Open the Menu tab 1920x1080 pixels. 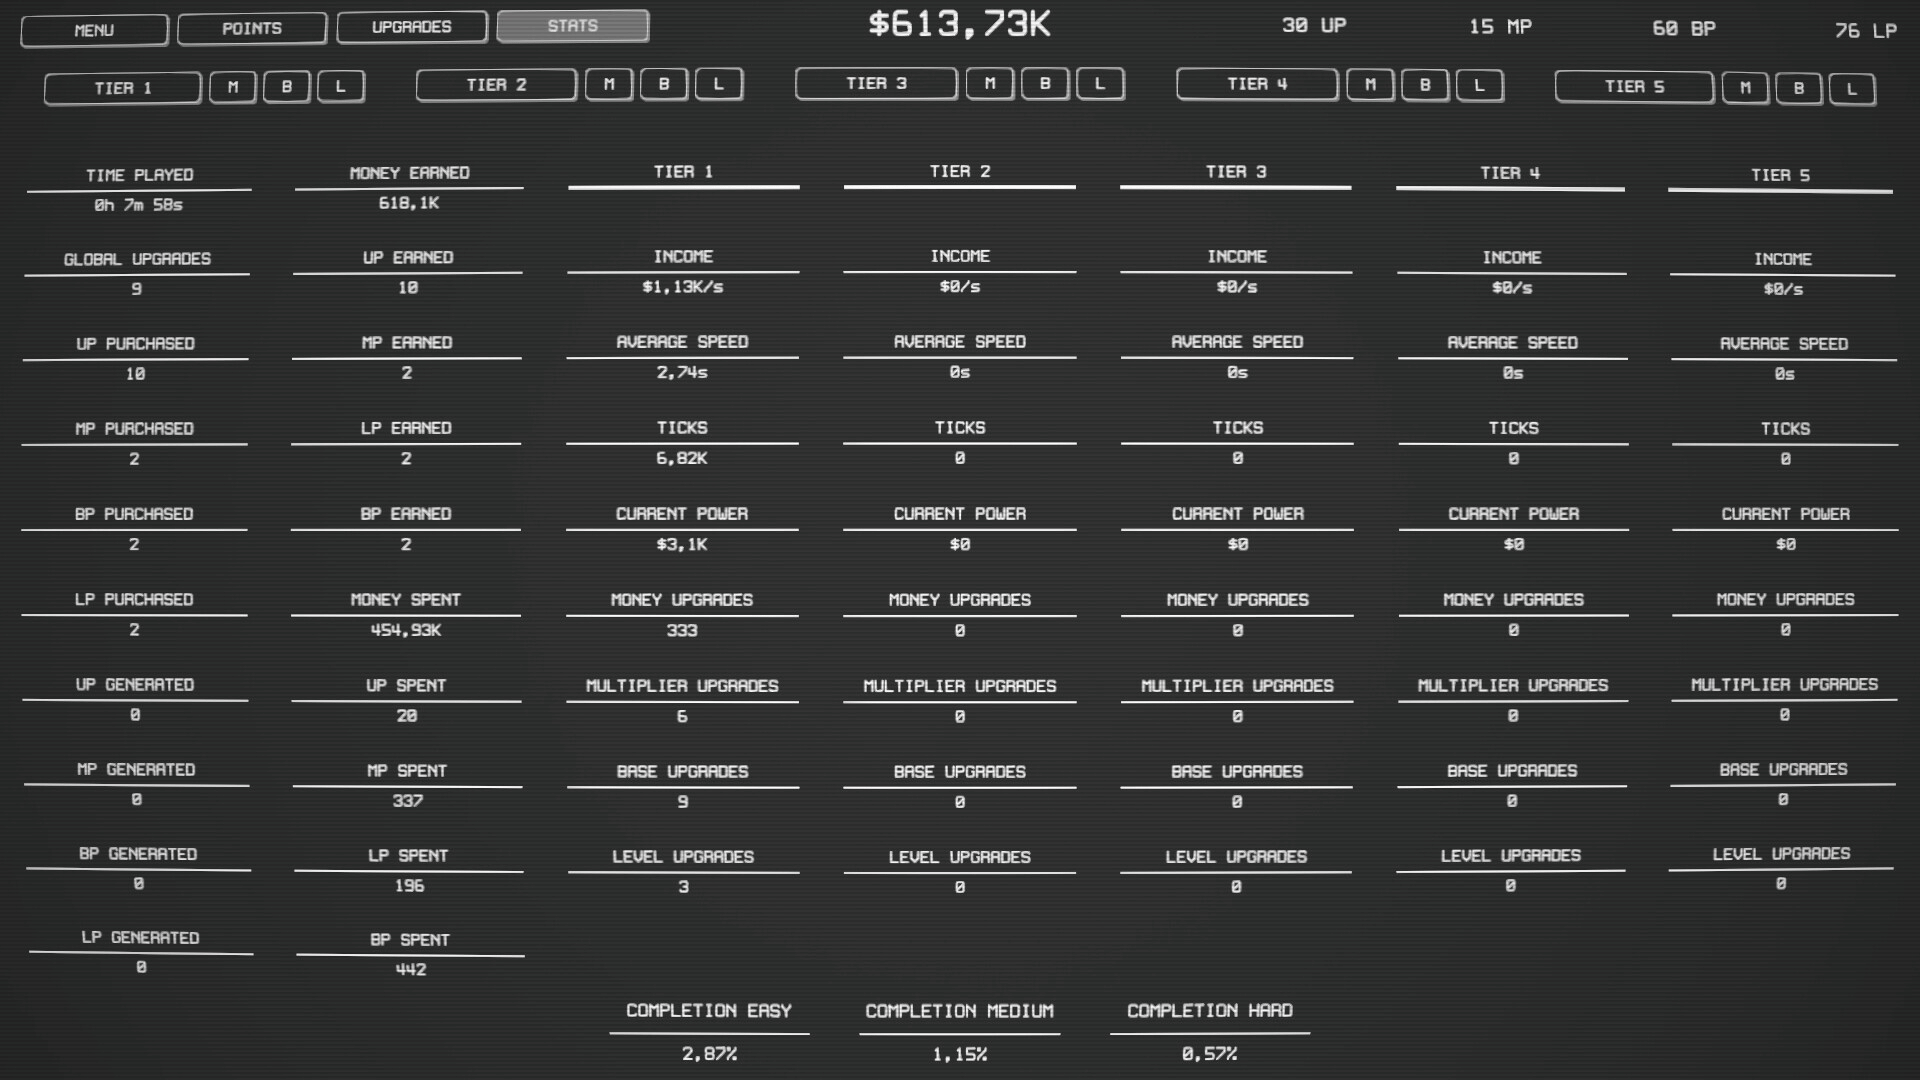[94, 30]
